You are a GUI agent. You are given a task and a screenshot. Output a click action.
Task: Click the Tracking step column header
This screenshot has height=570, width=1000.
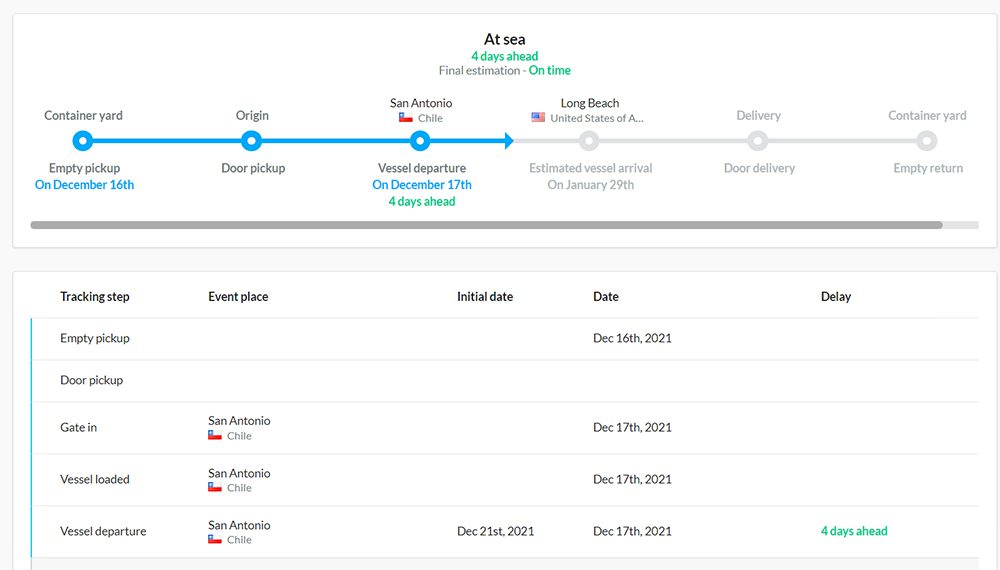(94, 296)
